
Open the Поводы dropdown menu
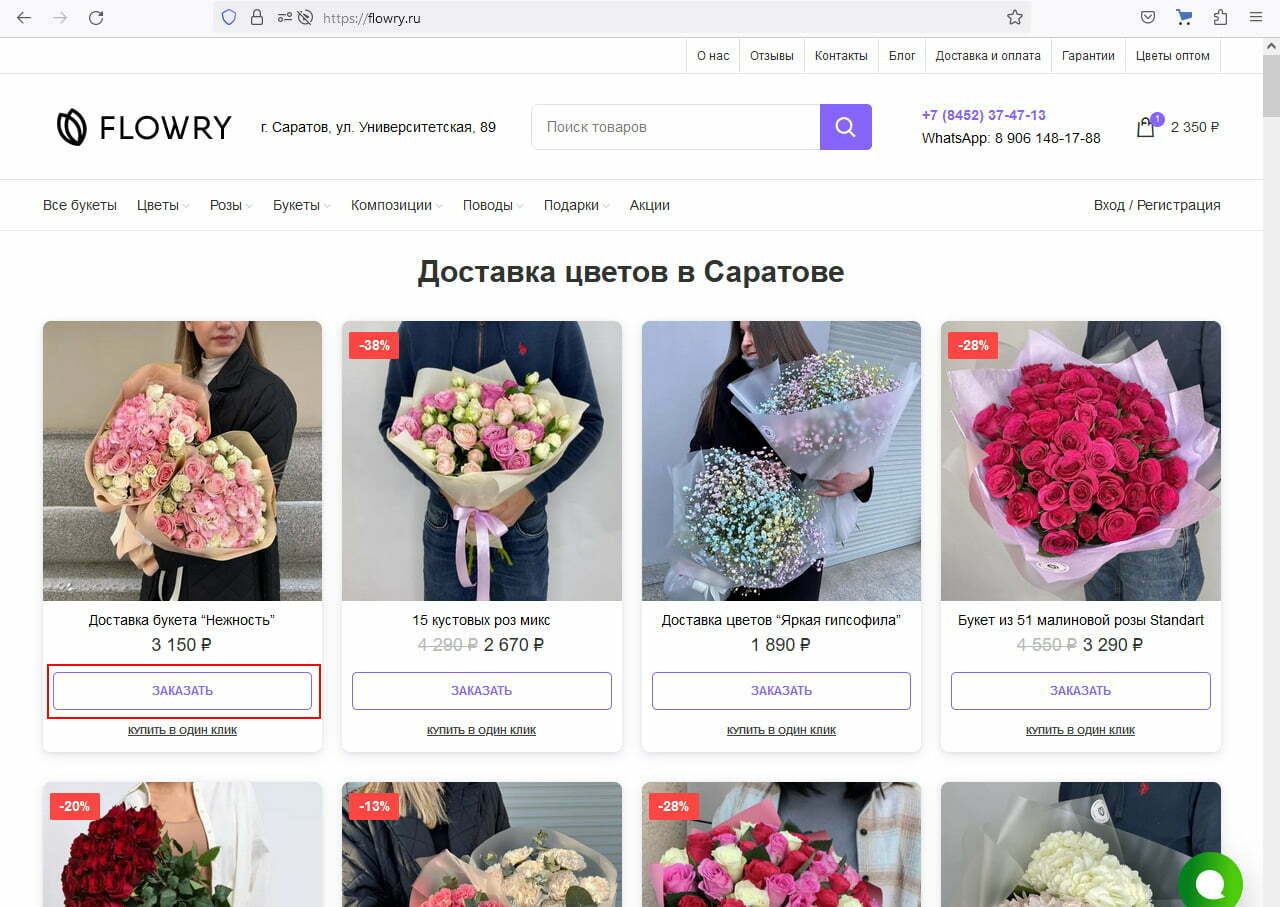coord(492,205)
